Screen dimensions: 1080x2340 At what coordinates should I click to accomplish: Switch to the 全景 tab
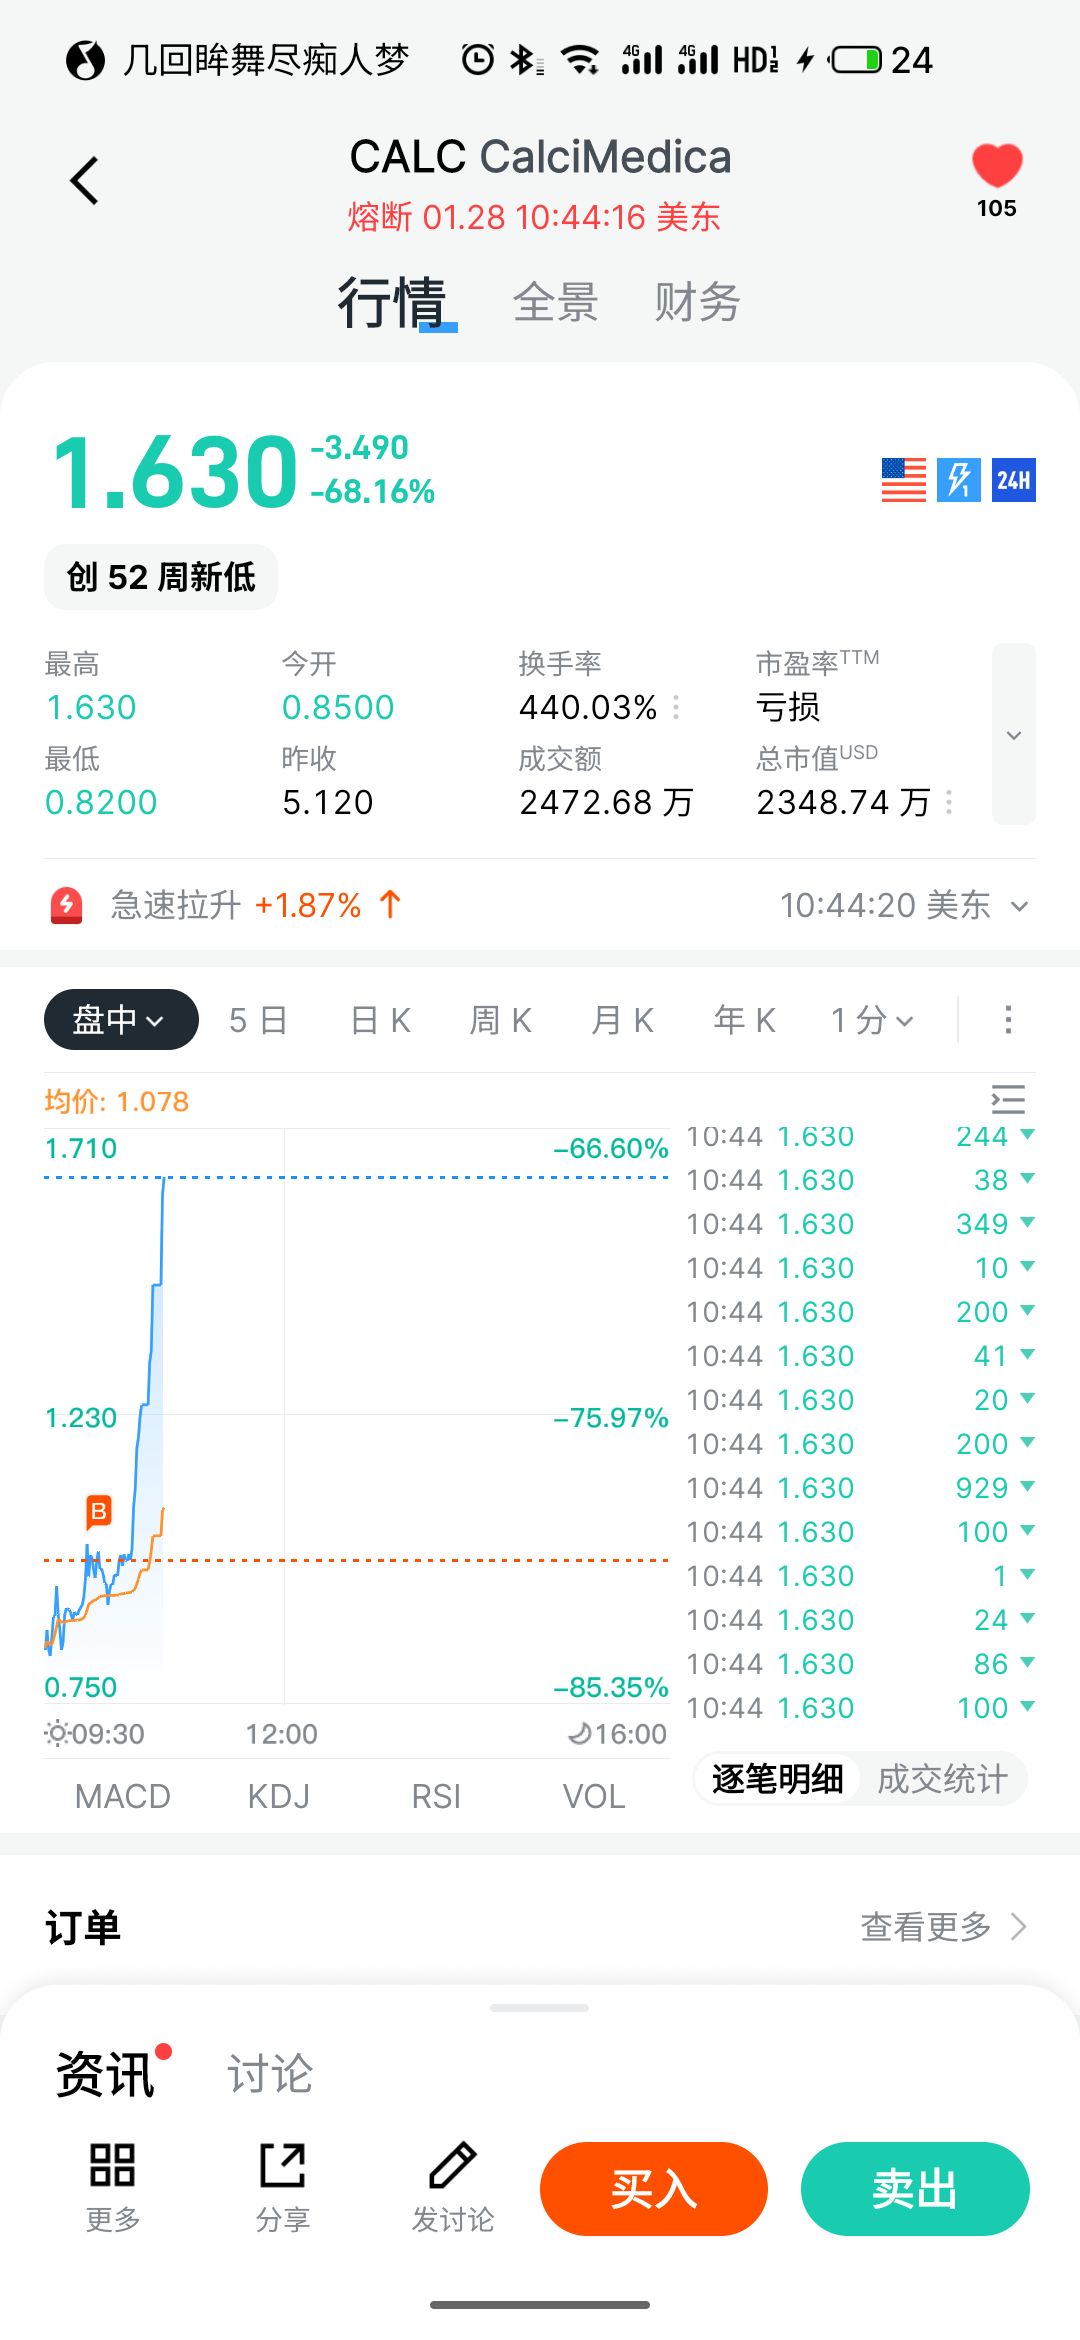(x=556, y=302)
